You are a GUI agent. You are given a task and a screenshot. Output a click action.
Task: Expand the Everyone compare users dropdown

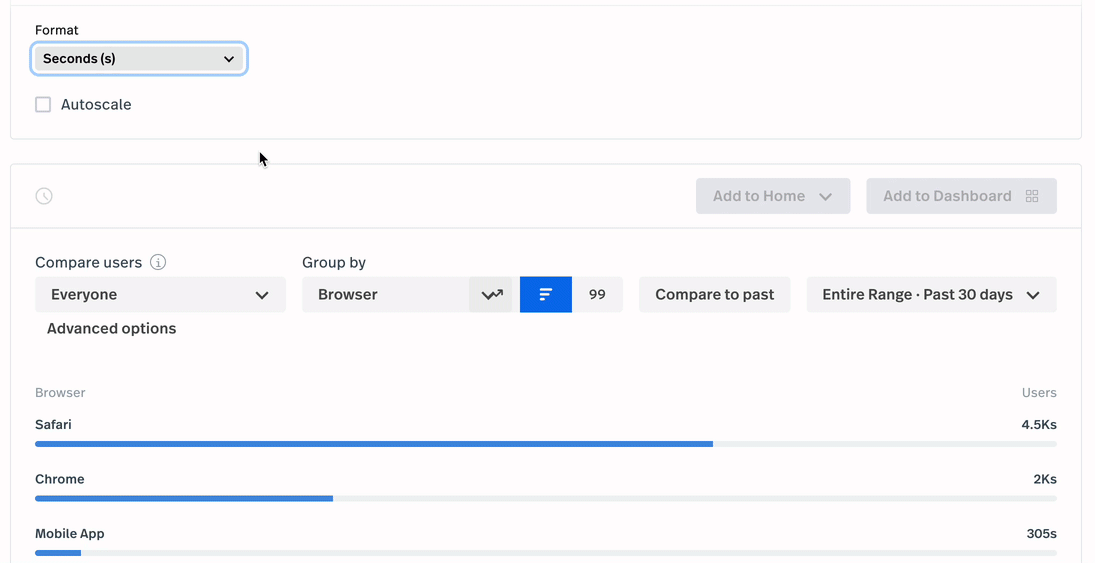point(160,295)
